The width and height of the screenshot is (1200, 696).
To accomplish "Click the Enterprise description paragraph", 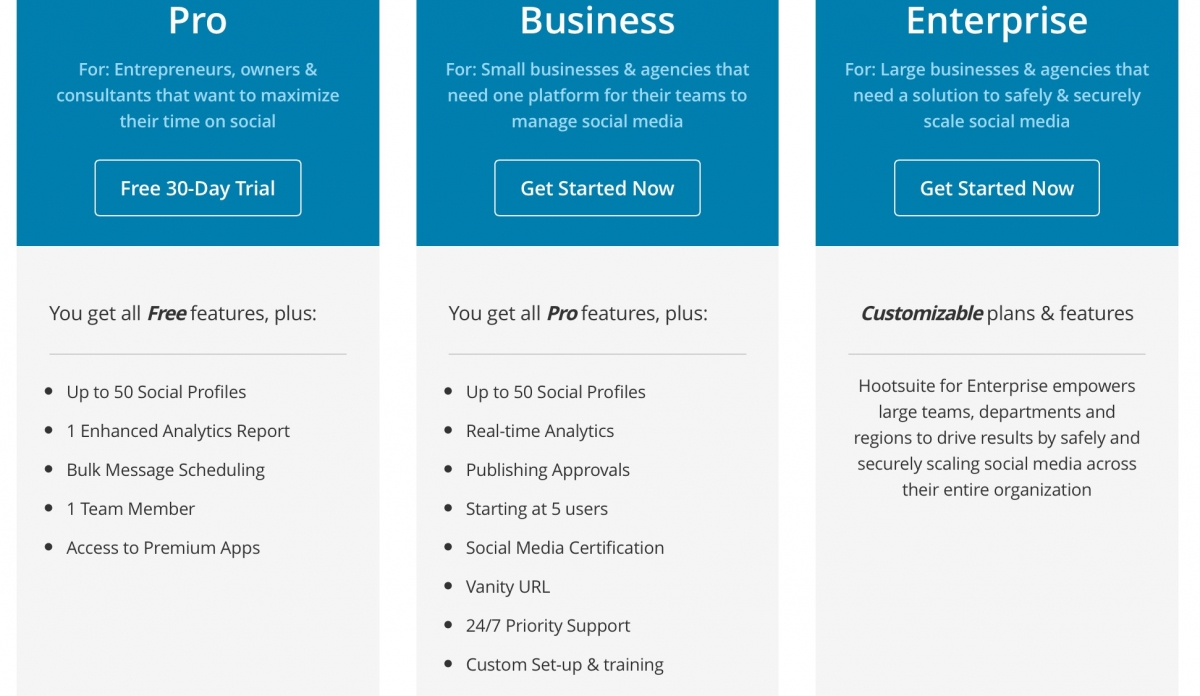I will [x=996, y=437].
